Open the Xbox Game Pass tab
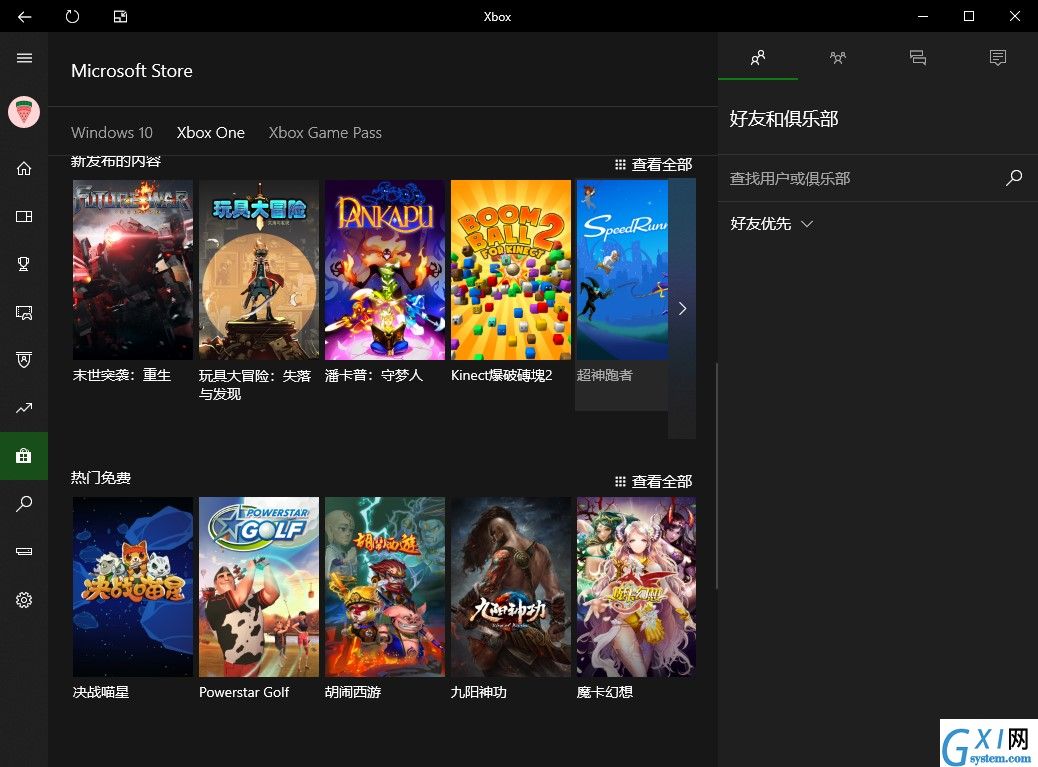The width and height of the screenshot is (1038, 767). 325,132
